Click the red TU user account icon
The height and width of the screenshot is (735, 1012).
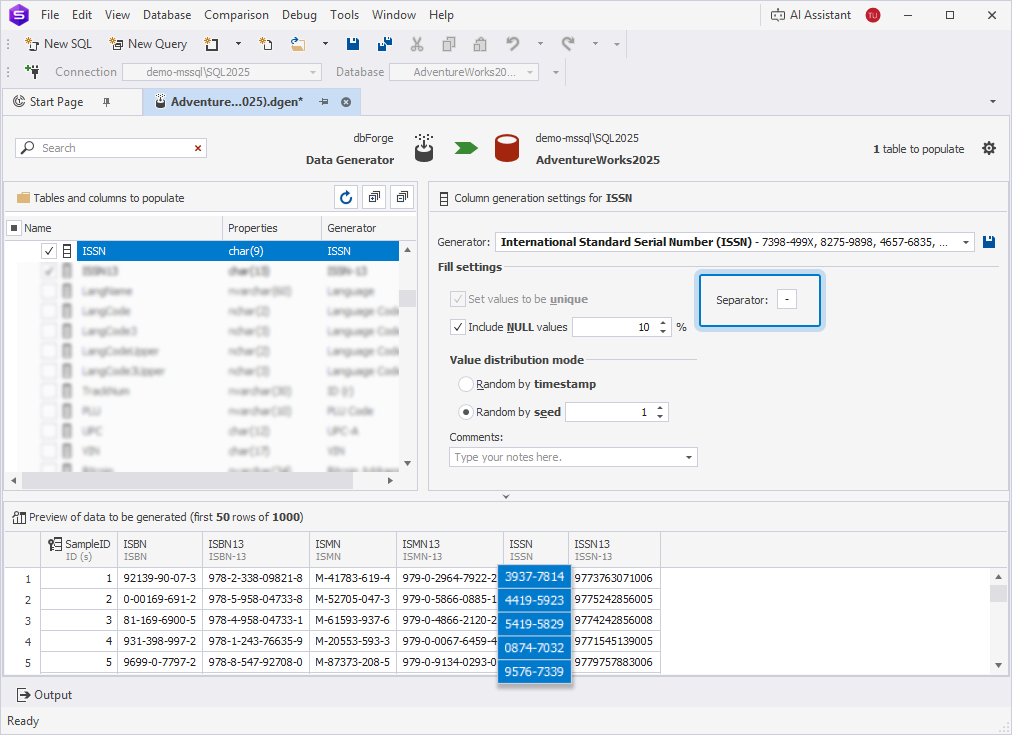pos(873,15)
